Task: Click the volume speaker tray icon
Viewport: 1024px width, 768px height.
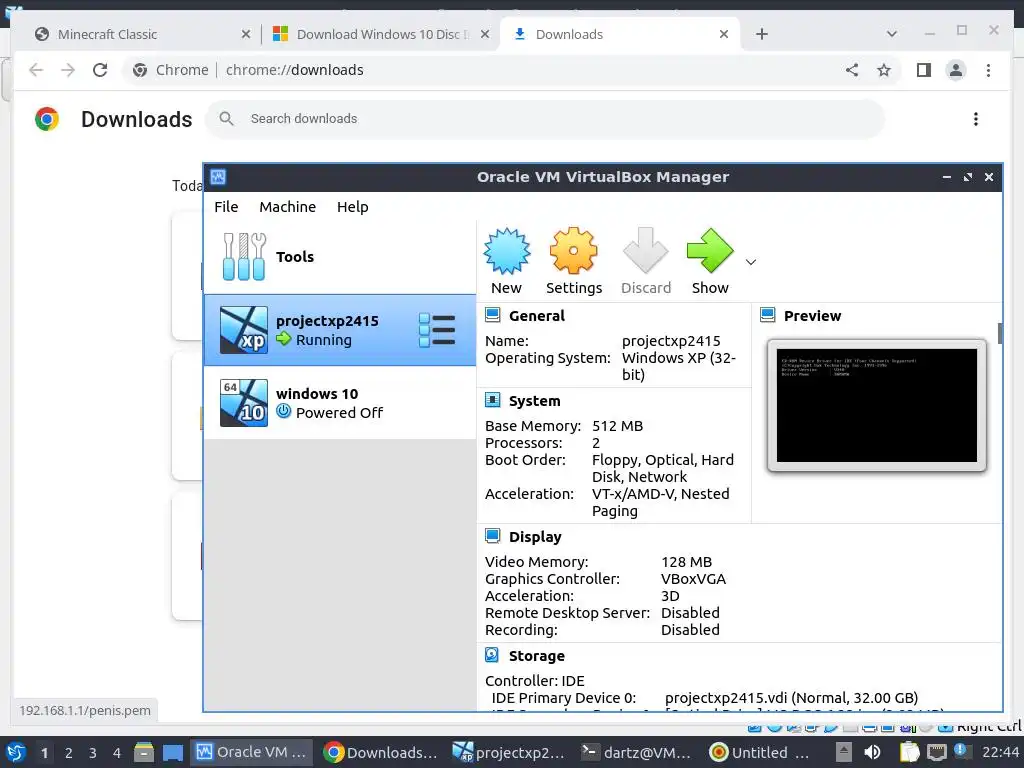Action: coord(872,752)
